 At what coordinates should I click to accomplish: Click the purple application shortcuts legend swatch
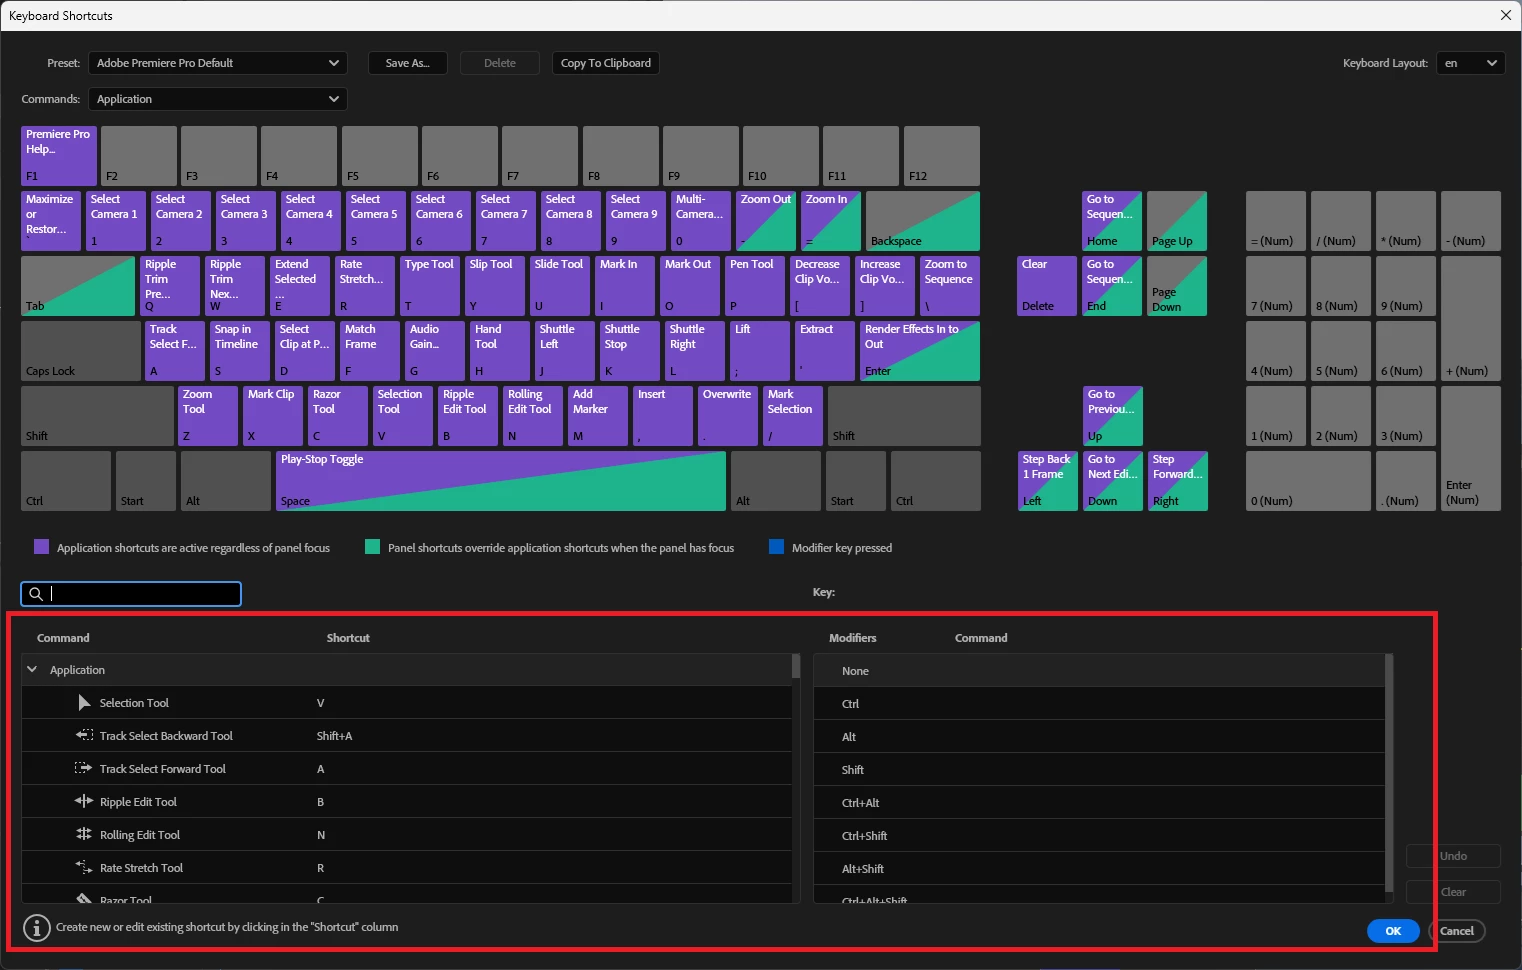coord(41,547)
